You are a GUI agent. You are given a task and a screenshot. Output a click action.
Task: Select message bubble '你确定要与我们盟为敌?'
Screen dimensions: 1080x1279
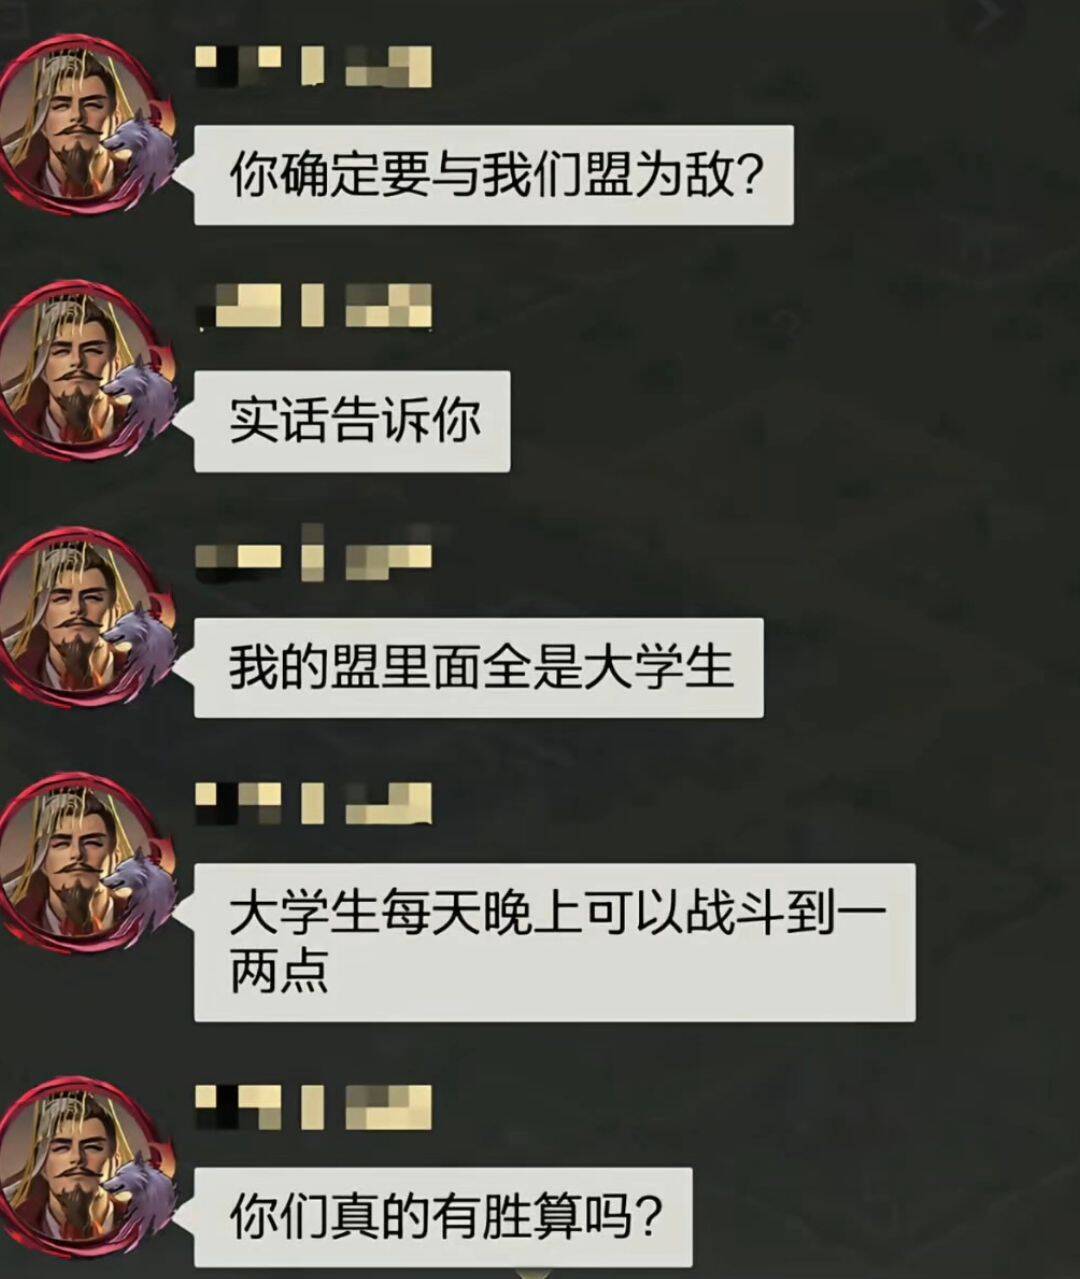(x=493, y=175)
